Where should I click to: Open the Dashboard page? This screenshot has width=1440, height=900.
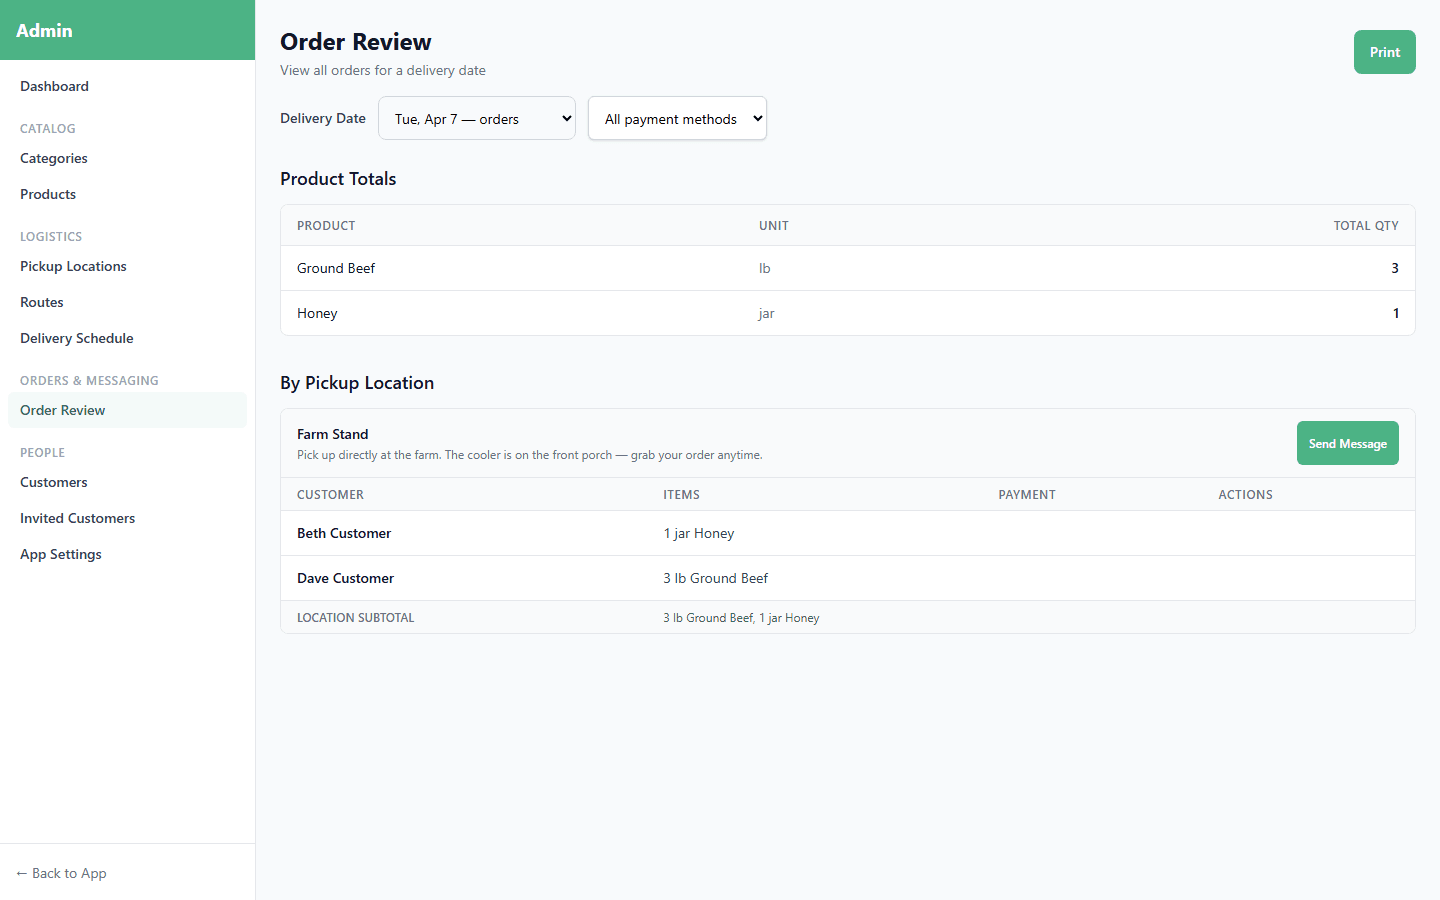pos(54,86)
